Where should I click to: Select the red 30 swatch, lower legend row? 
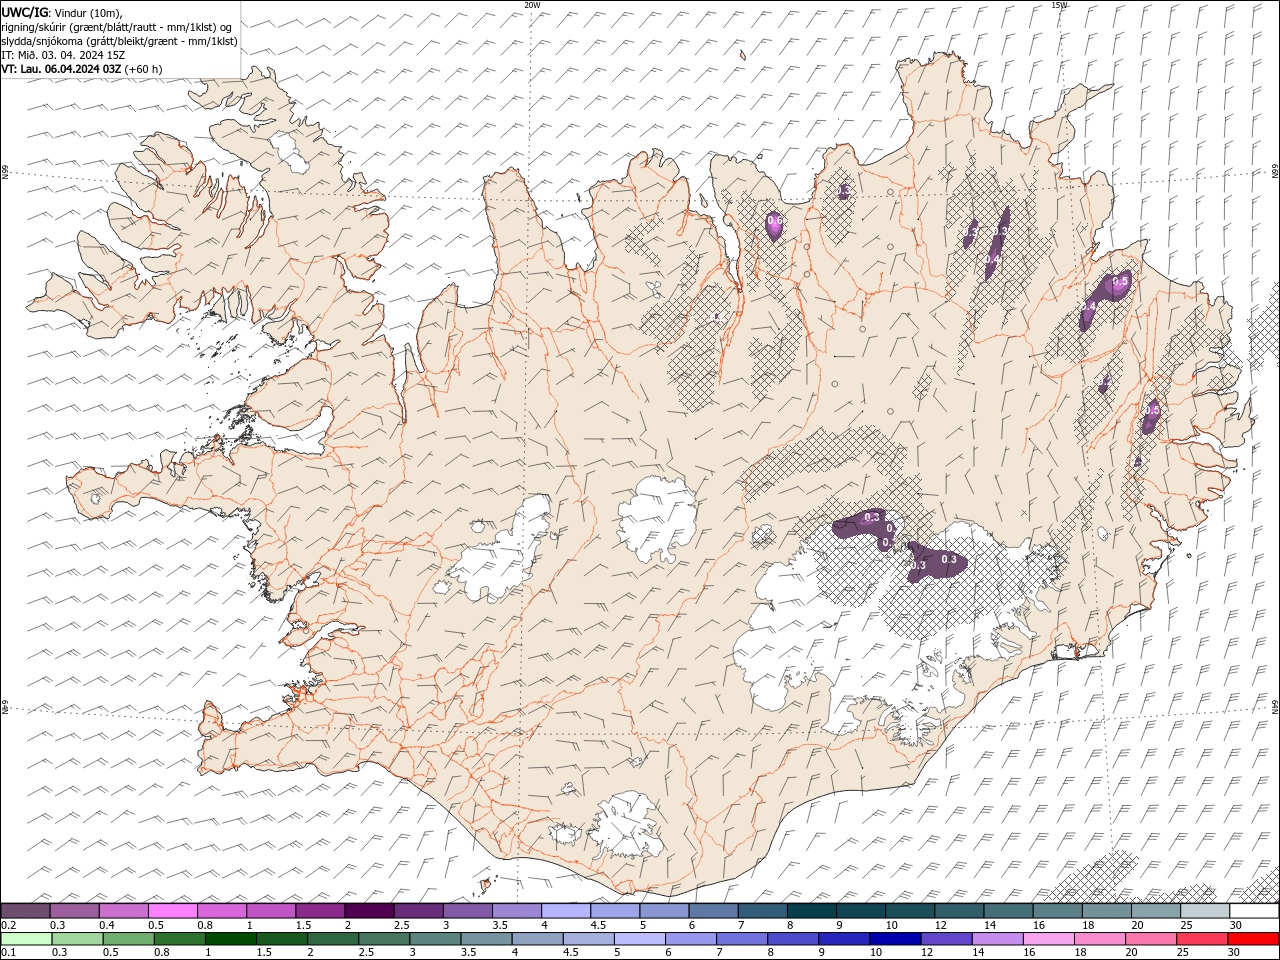(1253, 939)
